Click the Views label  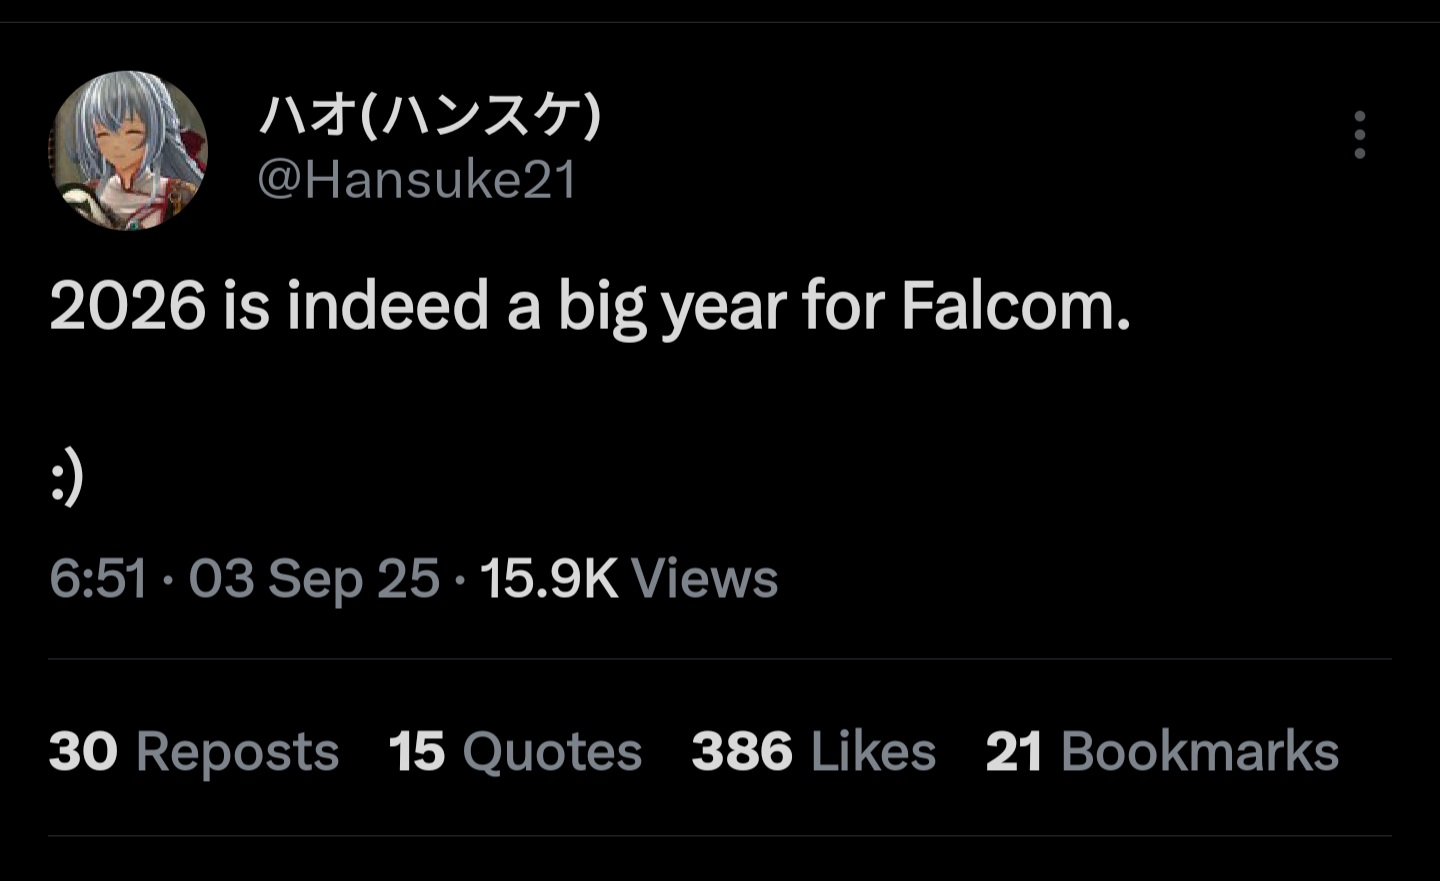pyautogui.click(x=704, y=579)
